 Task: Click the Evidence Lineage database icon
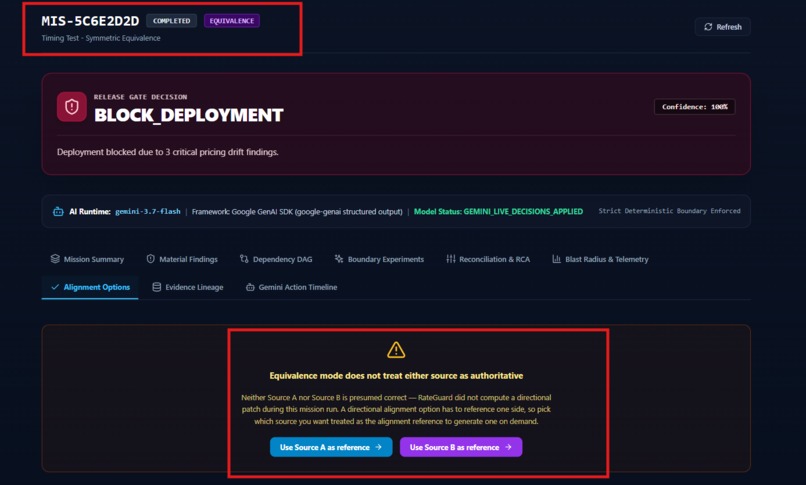click(x=157, y=287)
